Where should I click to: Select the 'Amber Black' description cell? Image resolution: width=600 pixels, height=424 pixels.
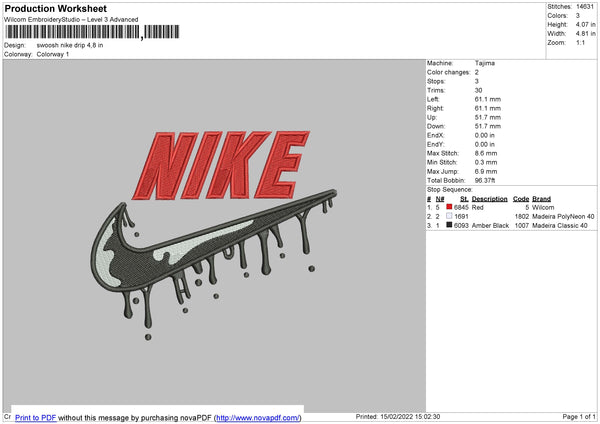pos(490,226)
